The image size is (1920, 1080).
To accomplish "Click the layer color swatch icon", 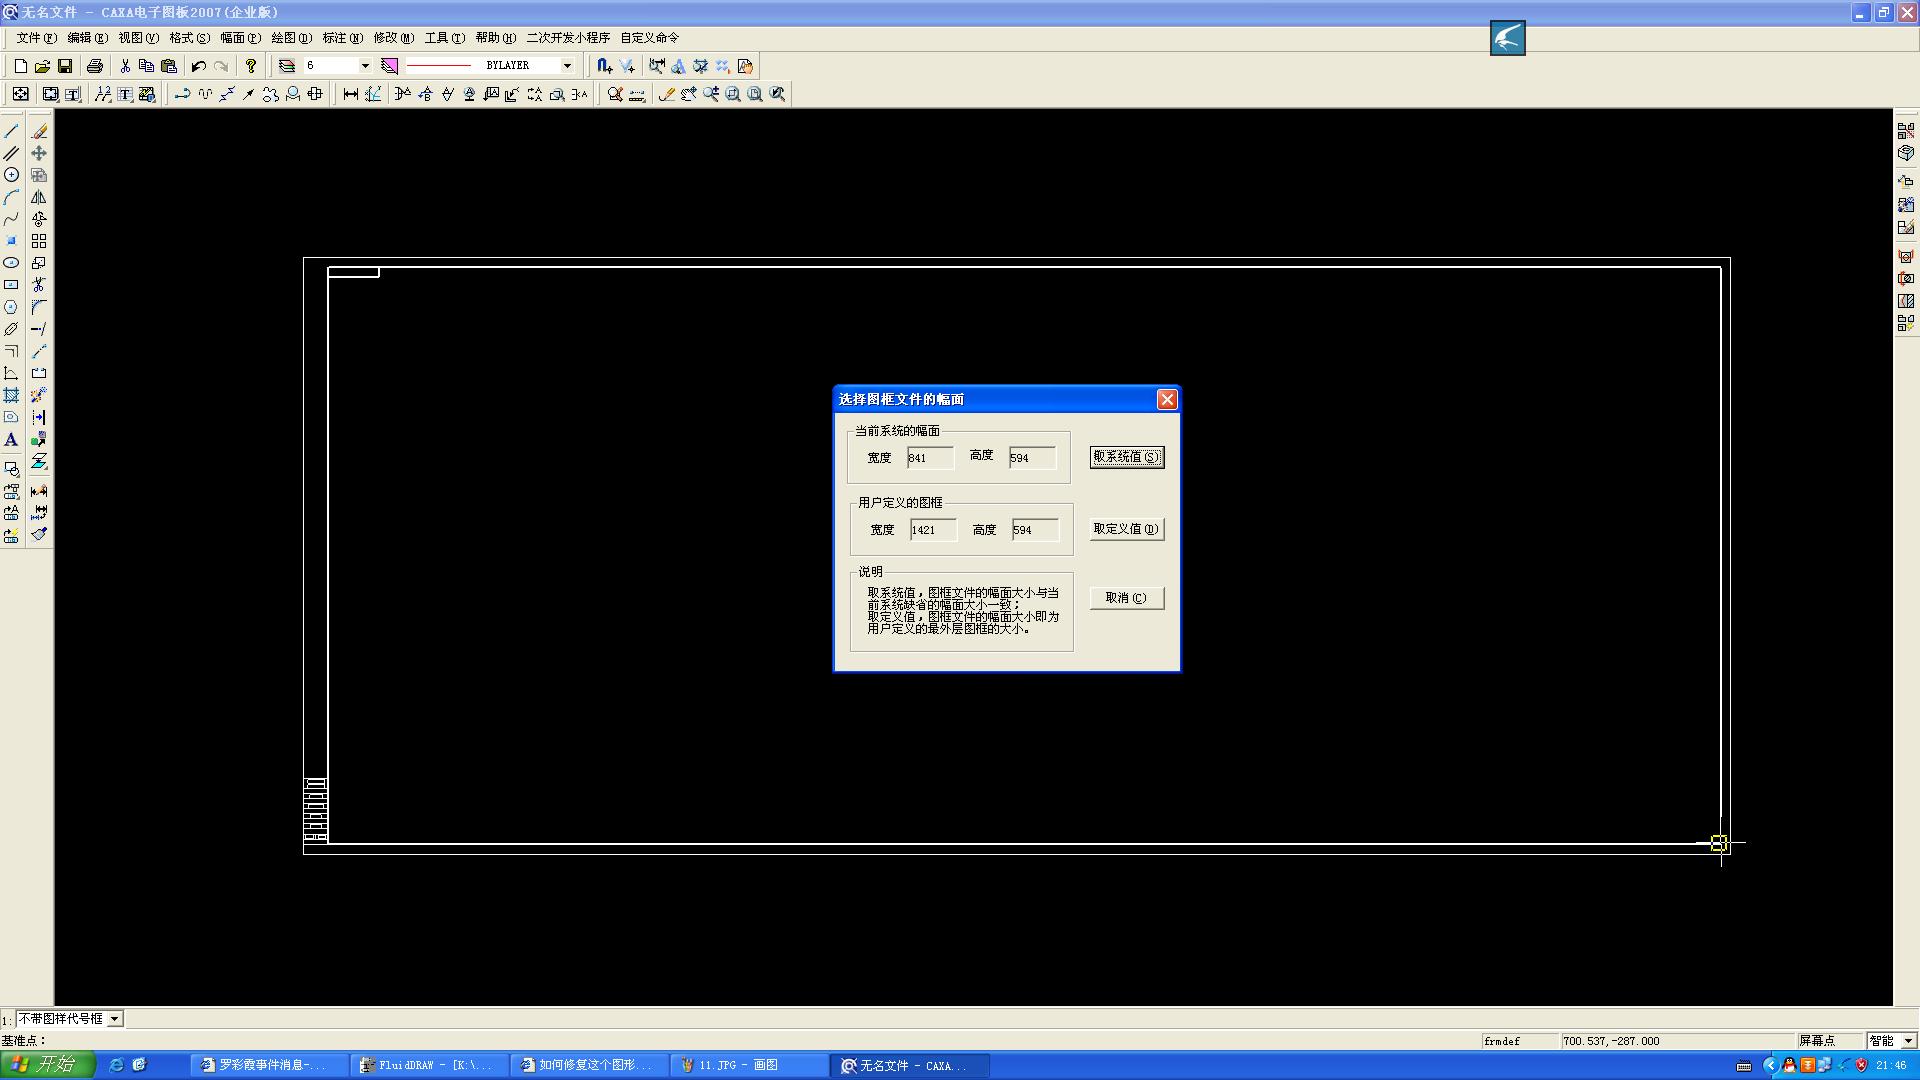I will point(390,66).
